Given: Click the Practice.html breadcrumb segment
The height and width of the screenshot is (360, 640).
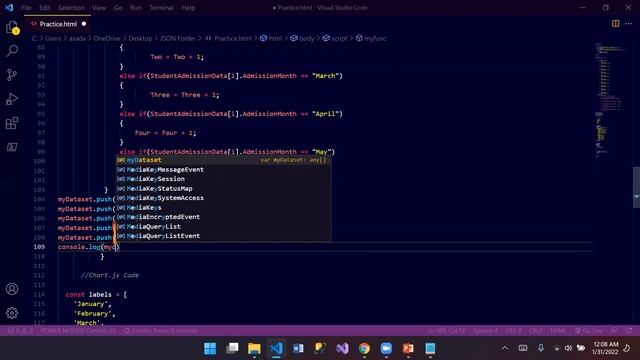Looking at the screenshot, I should click(x=233, y=38).
